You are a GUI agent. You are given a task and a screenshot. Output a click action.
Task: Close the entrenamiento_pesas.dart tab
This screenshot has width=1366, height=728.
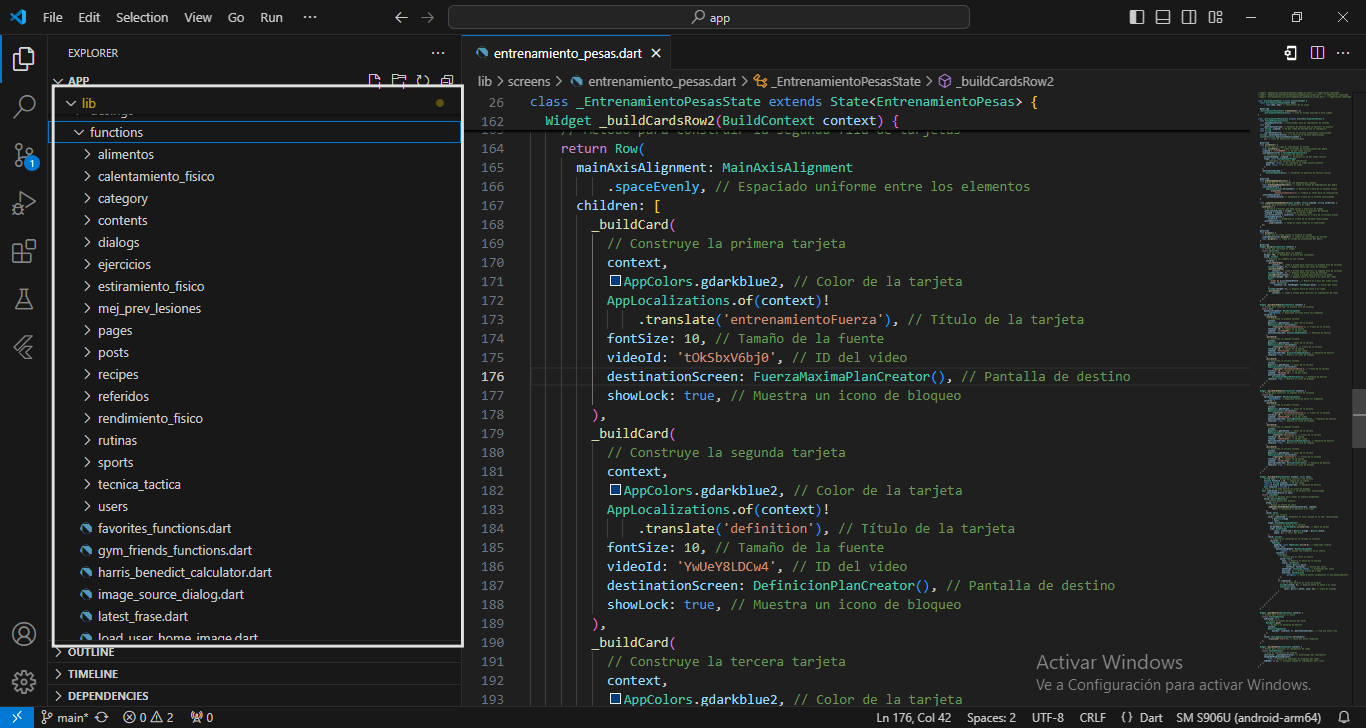pyautogui.click(x=655, y=53)
